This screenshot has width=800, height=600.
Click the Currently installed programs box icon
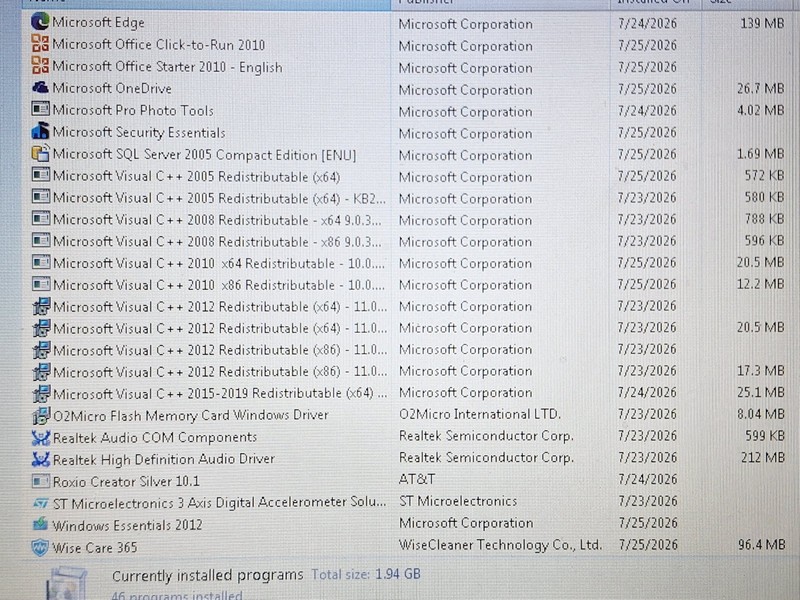point(67,584)
